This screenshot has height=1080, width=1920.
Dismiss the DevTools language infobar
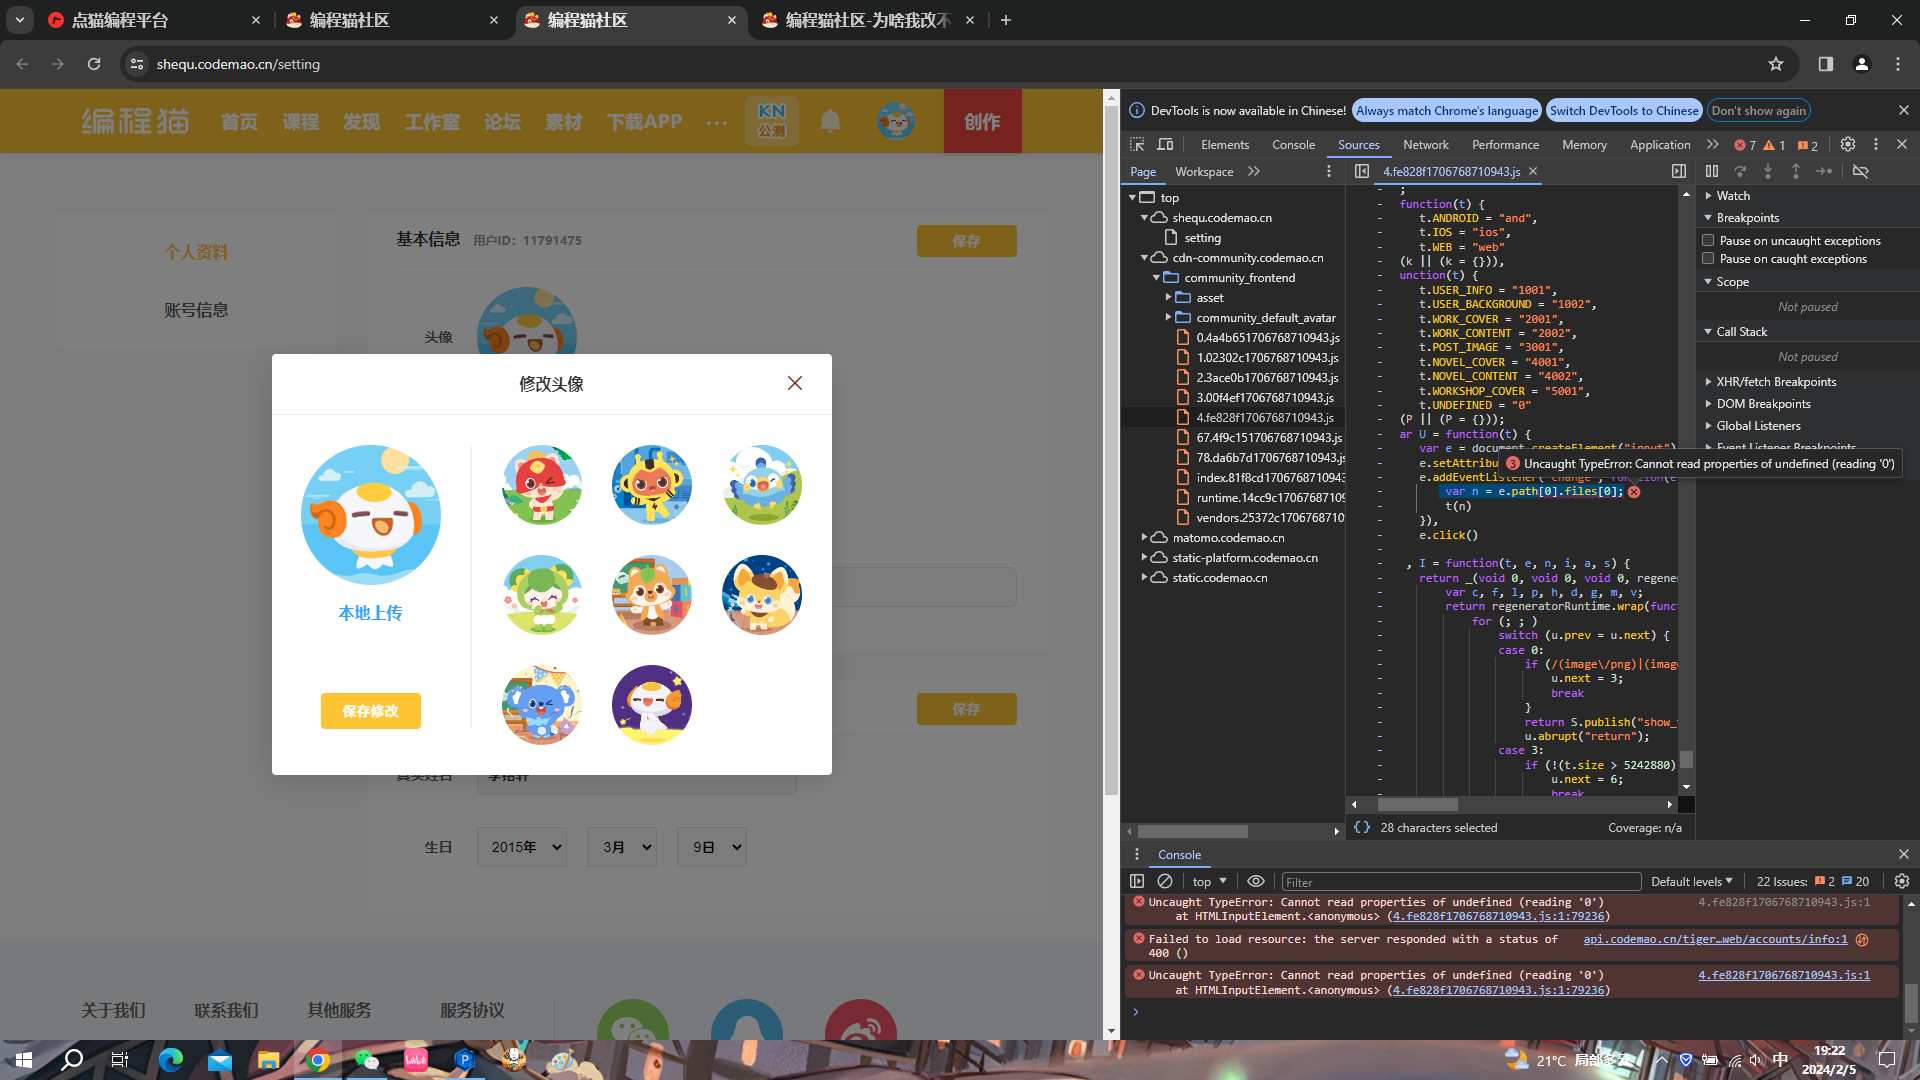1904,110
